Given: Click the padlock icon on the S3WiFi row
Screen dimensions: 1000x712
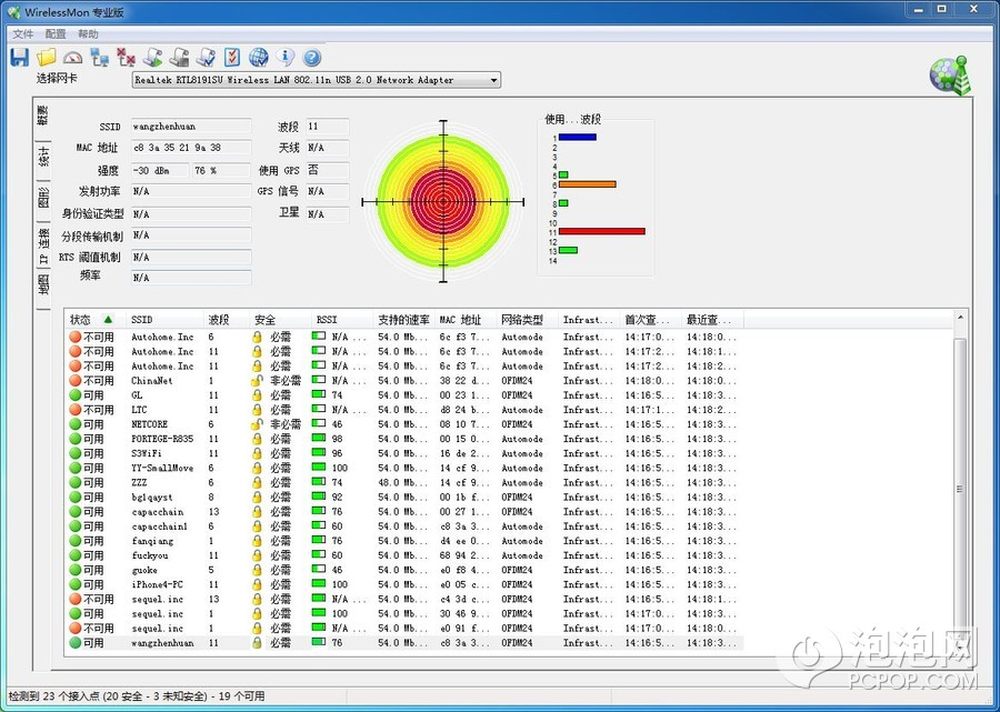Looking at the screenshot, I should click(257, 454).
